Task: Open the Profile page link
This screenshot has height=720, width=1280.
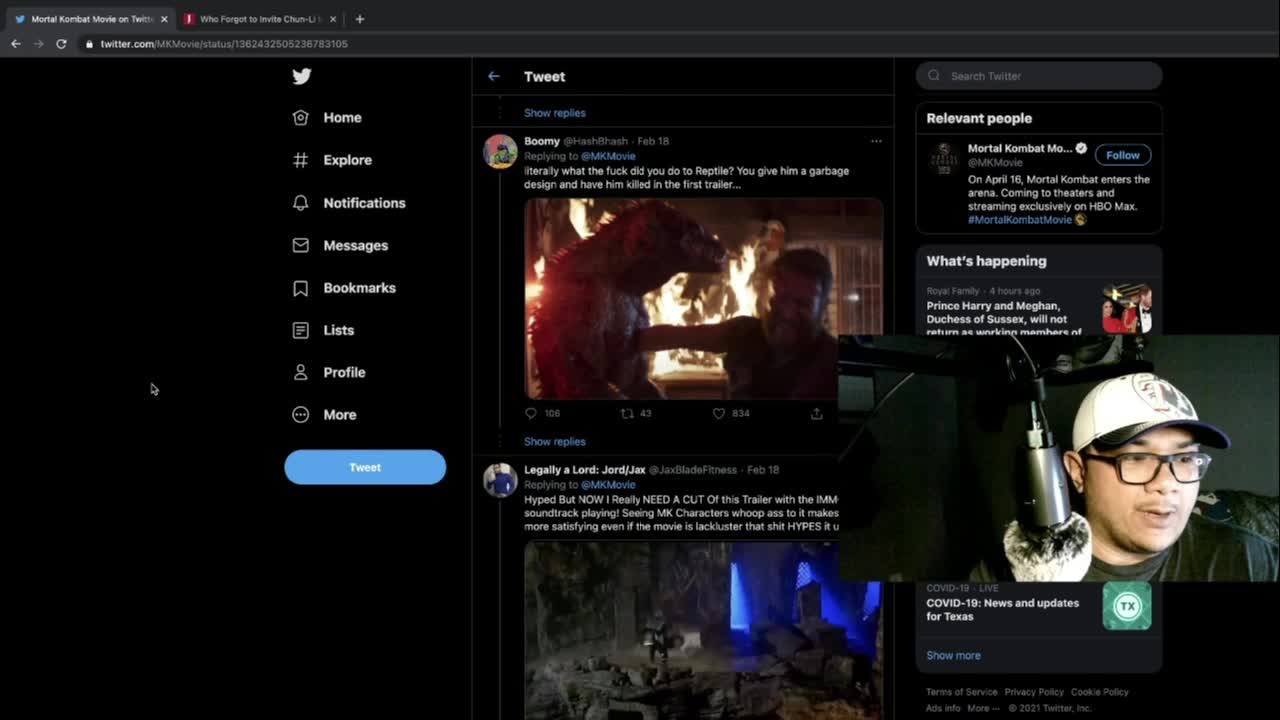Action: point(344,372)
